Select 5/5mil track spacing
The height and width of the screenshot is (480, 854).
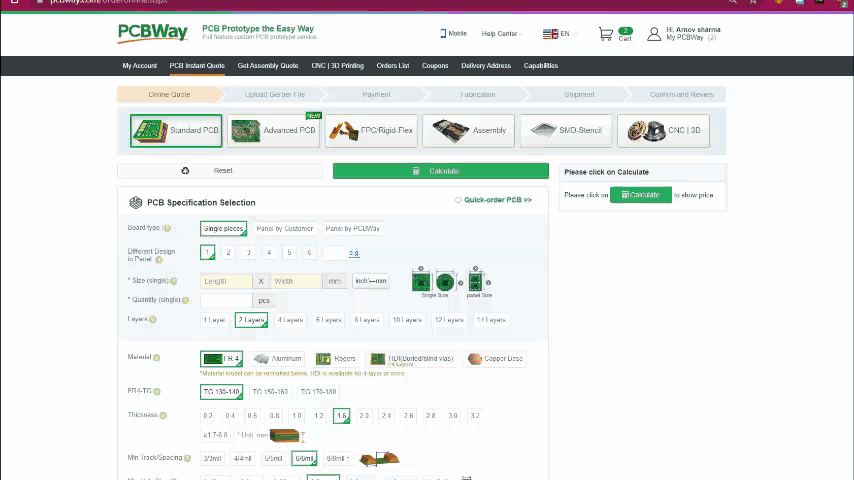point(273,459)
